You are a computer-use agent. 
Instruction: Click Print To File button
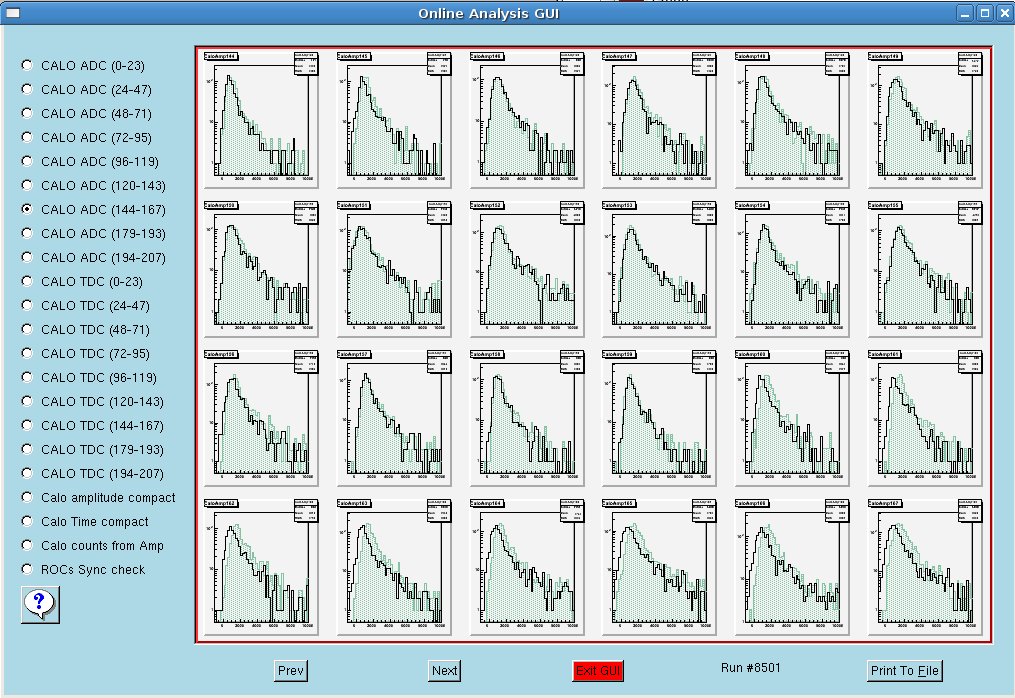[x=904, y=670]
